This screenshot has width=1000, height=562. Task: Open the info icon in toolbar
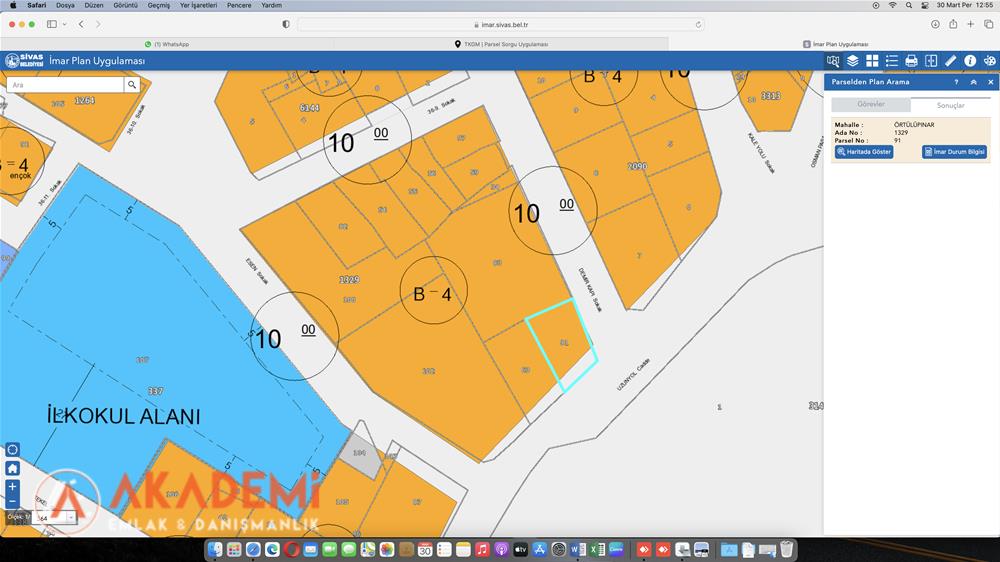click(x=970, y=61)
